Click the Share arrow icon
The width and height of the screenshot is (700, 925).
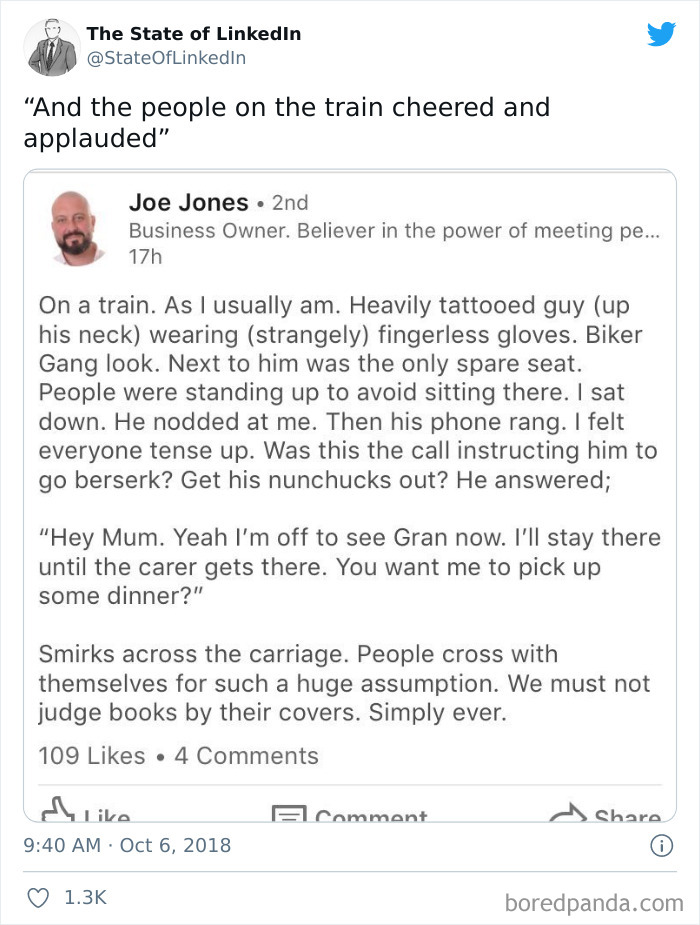click(x=567, y=813)
